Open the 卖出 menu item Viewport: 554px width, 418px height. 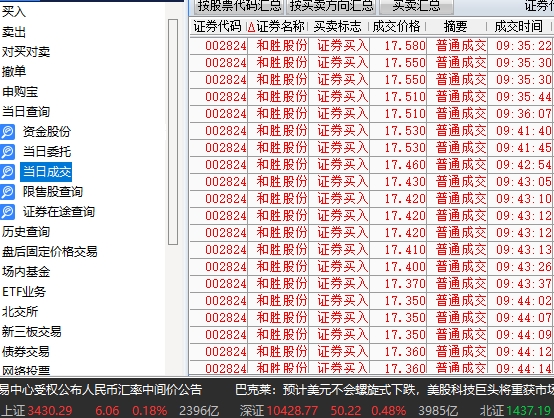14,32
